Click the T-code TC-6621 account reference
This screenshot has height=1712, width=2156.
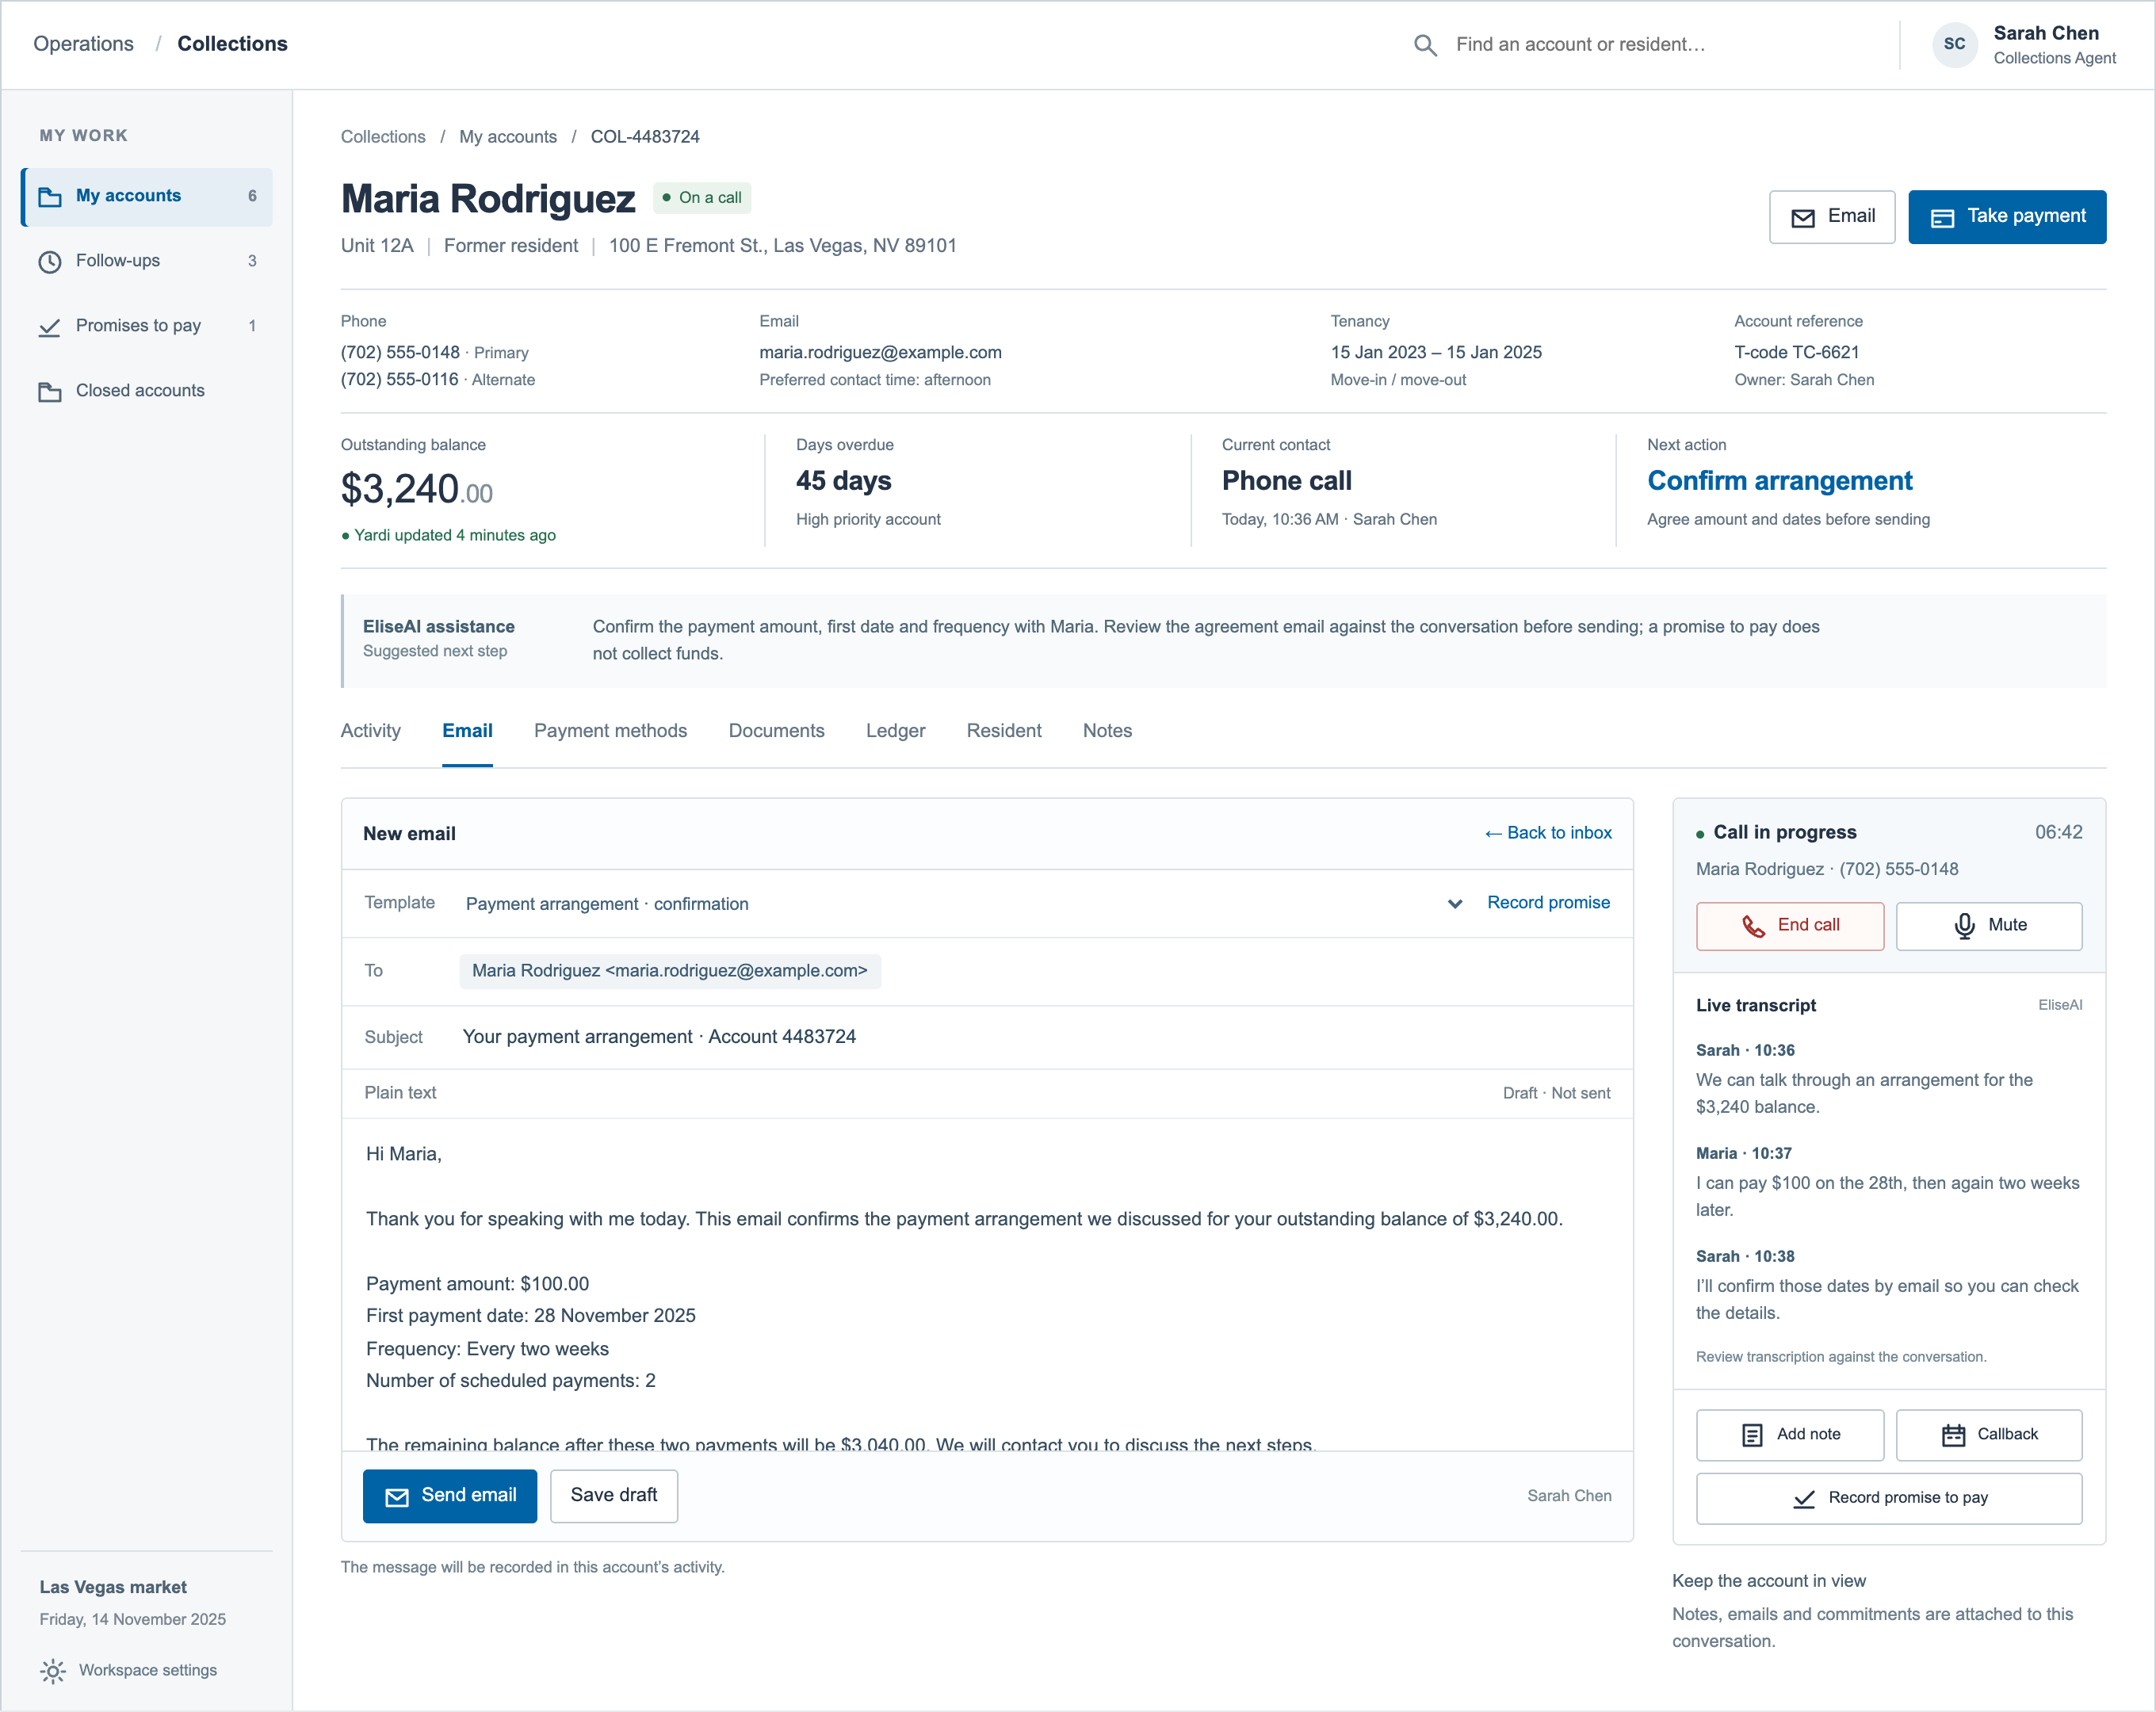coord(1796,352)
